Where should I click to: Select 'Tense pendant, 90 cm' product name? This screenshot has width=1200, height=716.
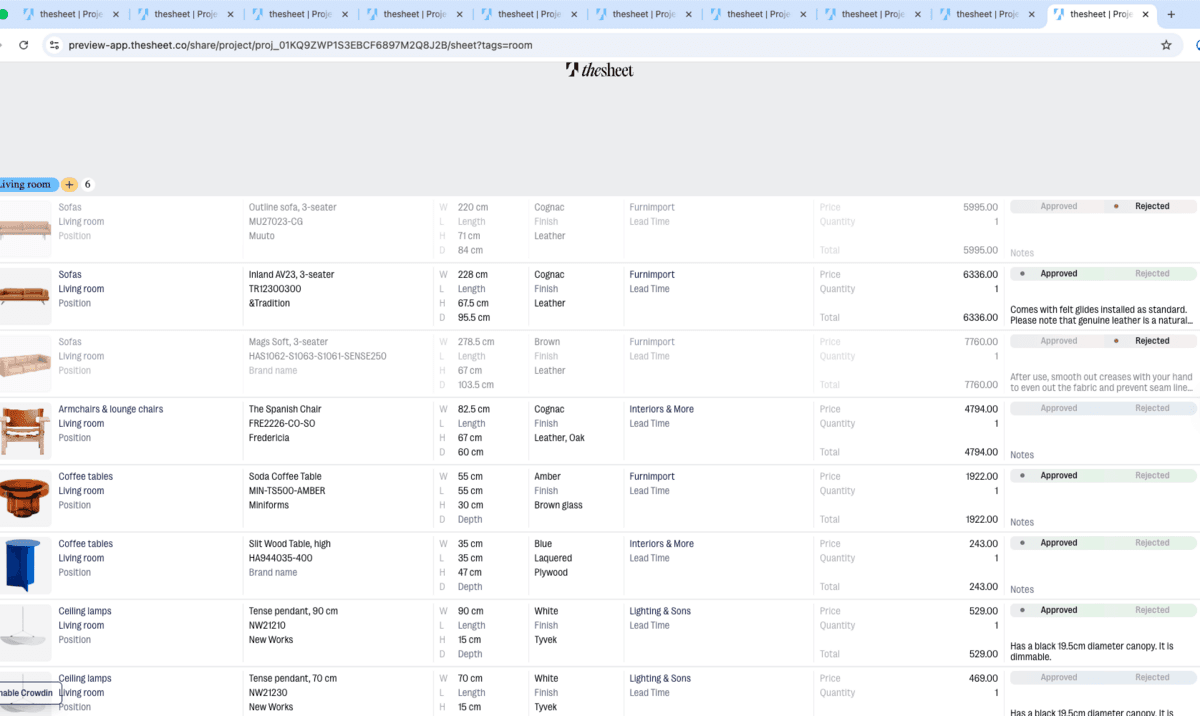tap(294, 611)
